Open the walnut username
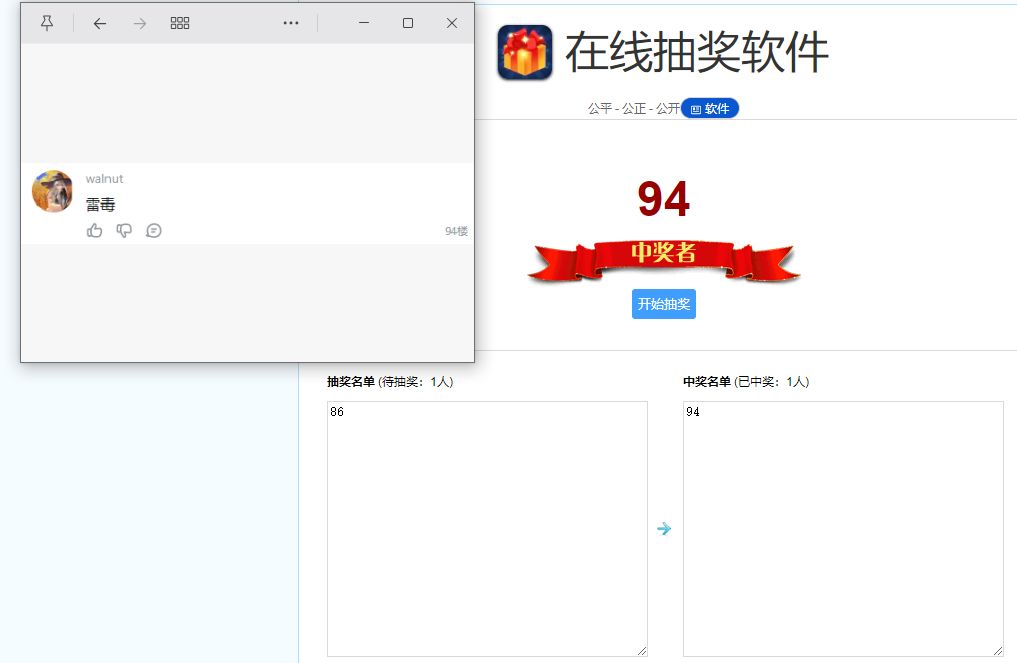The width and height of the screenshot is (1017, 663). tap(104, 178)
